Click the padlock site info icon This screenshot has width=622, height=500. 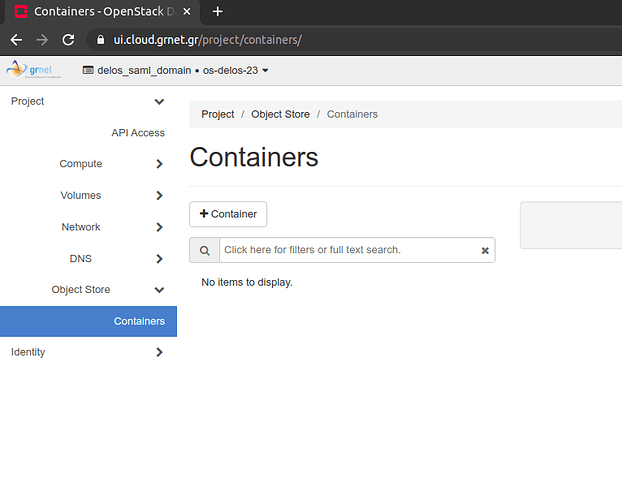click(x=98, y=40)
